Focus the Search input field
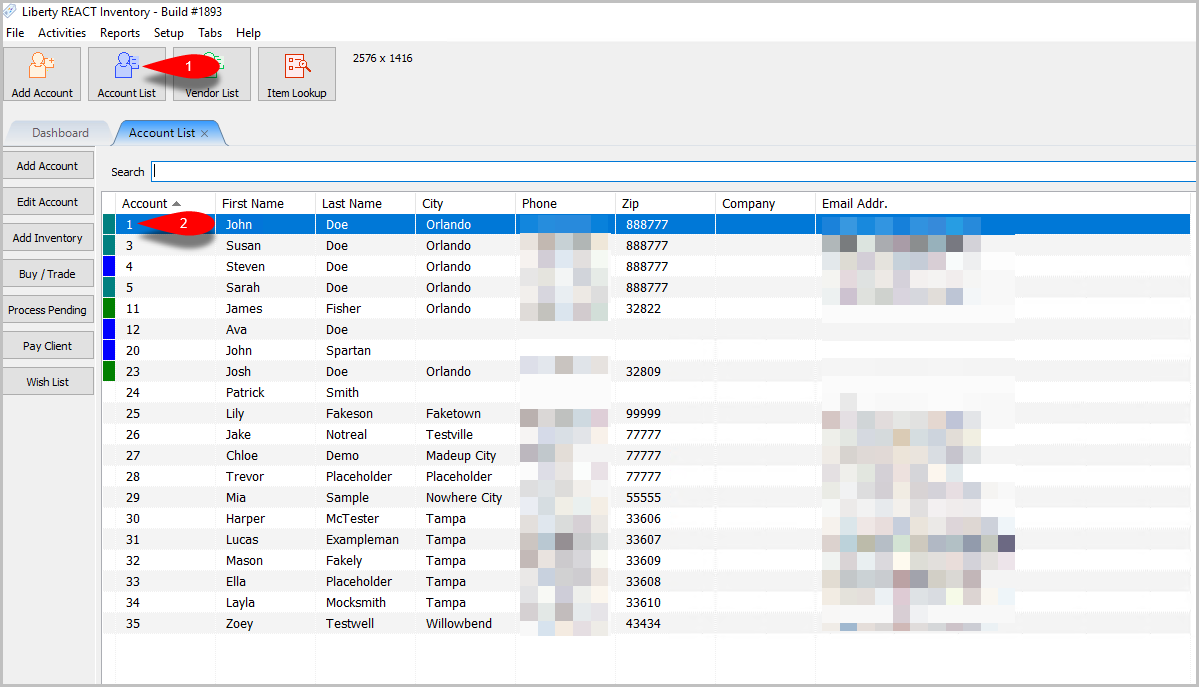The height and width of the screenshot is (687, 1199). click(674, 171)
